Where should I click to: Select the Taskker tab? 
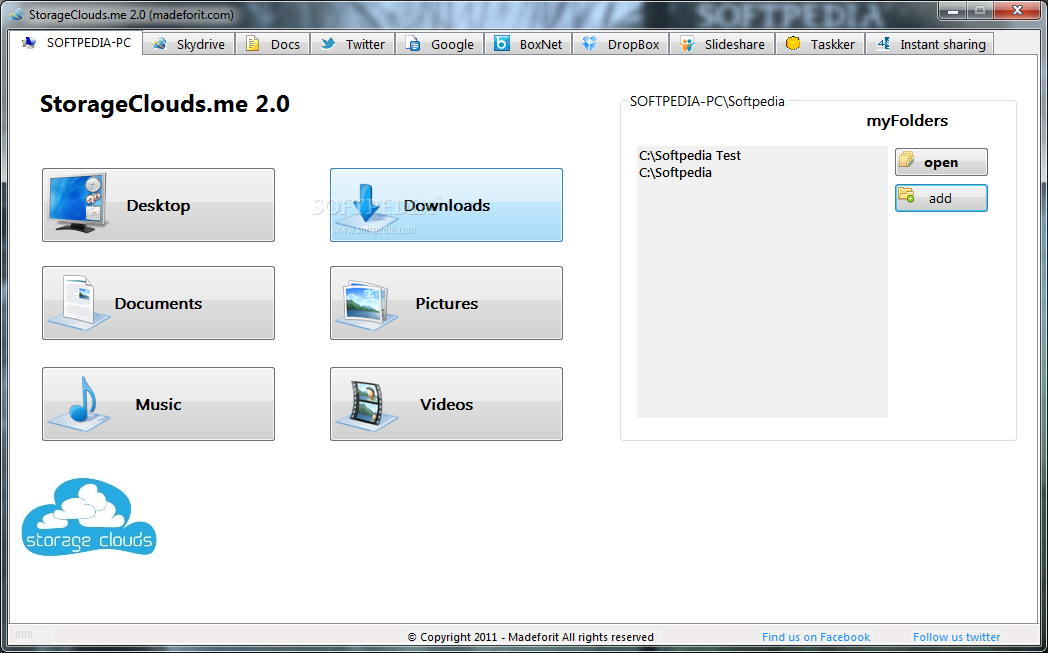tap(820, 44)
